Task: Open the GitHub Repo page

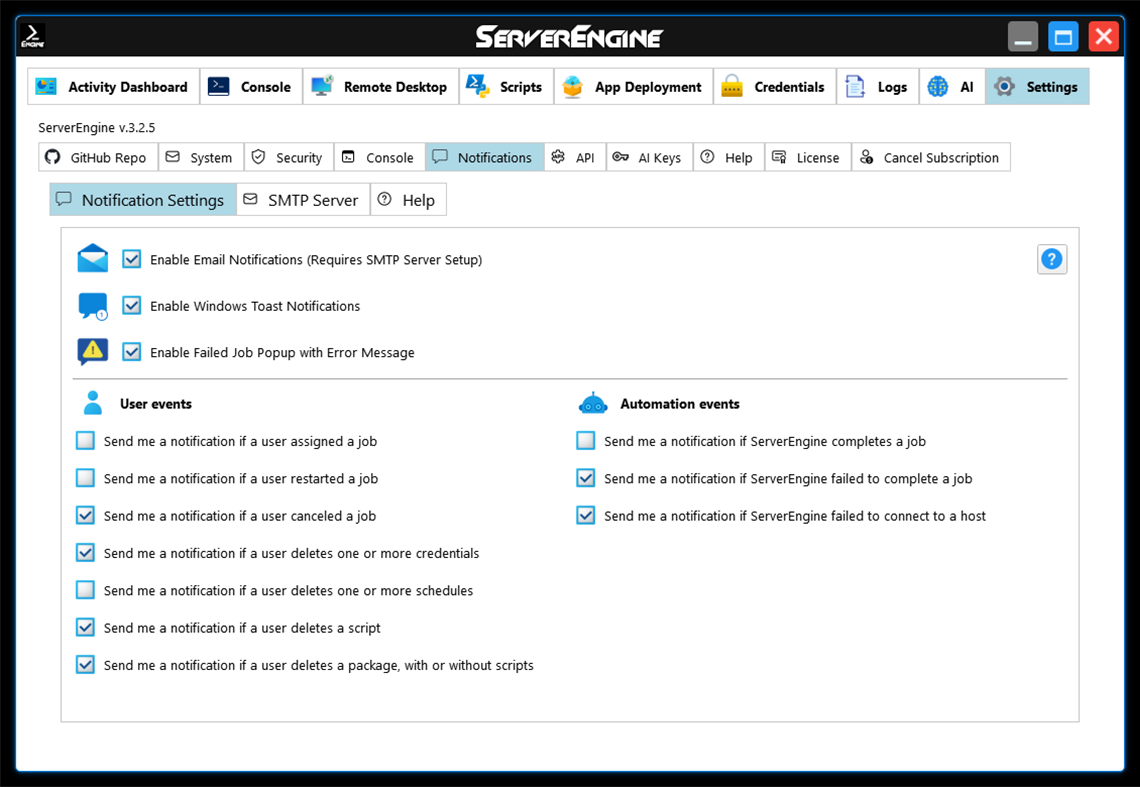Action: click(97, 157)
